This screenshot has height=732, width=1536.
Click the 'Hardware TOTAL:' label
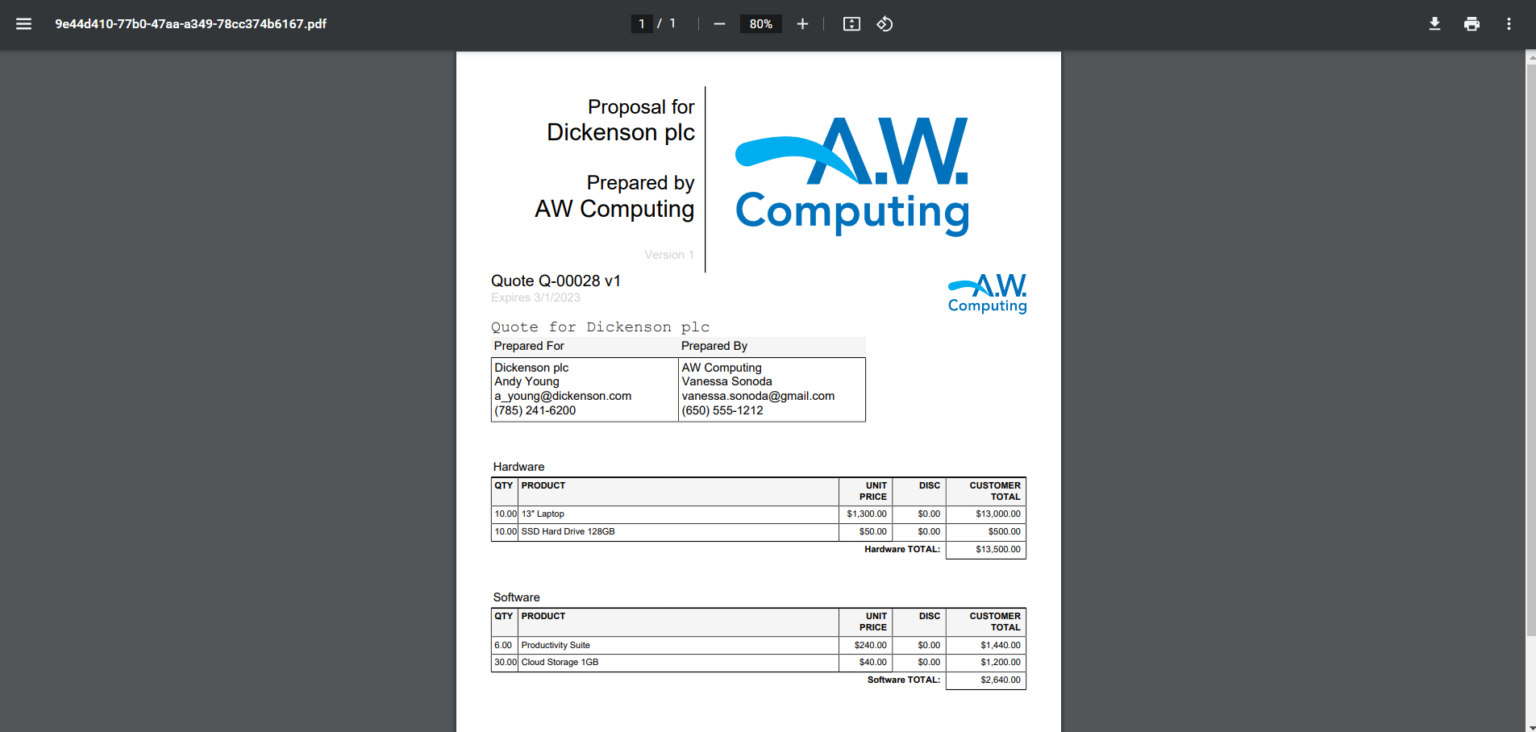coord(902,549)
